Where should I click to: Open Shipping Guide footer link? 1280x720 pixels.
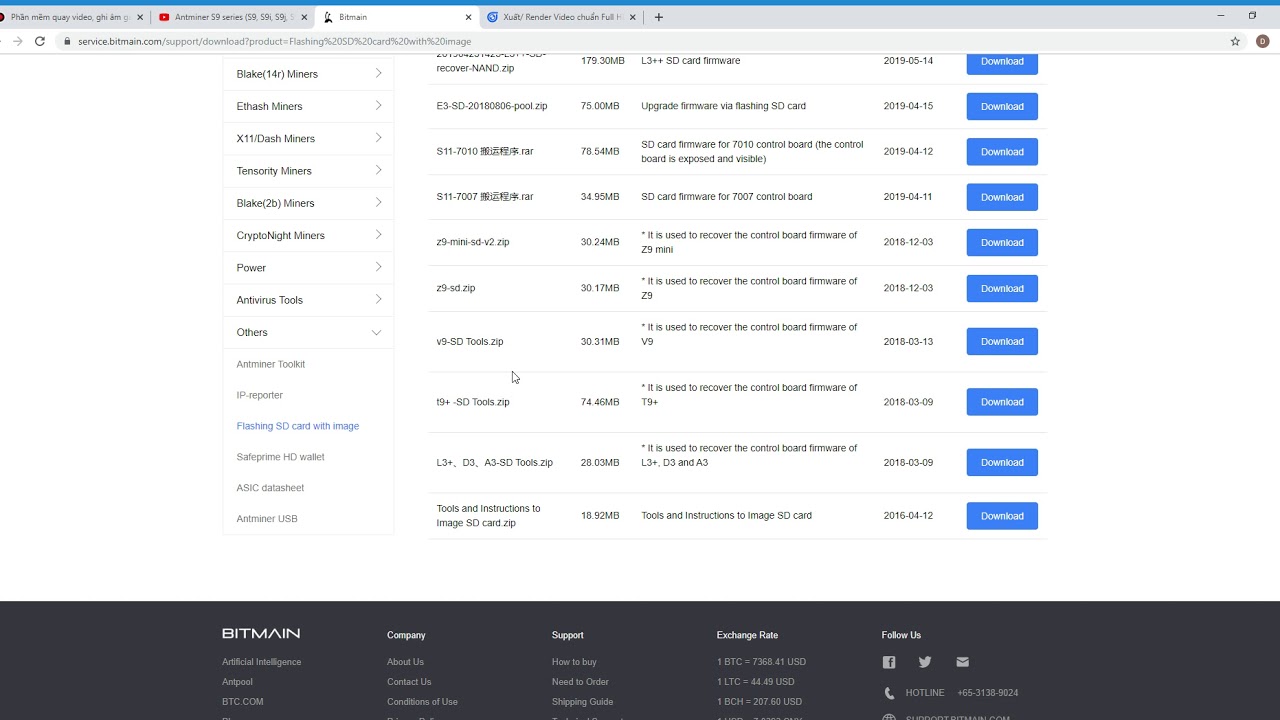coord(583,702)
